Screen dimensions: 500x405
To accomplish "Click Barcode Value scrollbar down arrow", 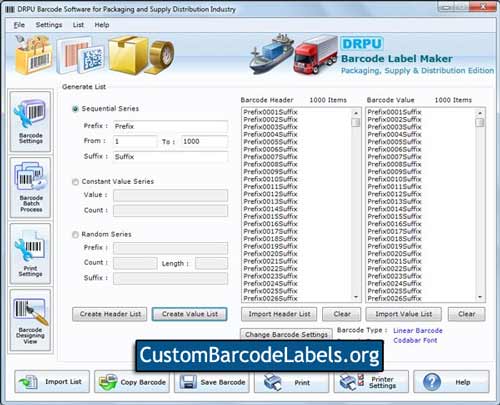I will [x=480, y=297].
